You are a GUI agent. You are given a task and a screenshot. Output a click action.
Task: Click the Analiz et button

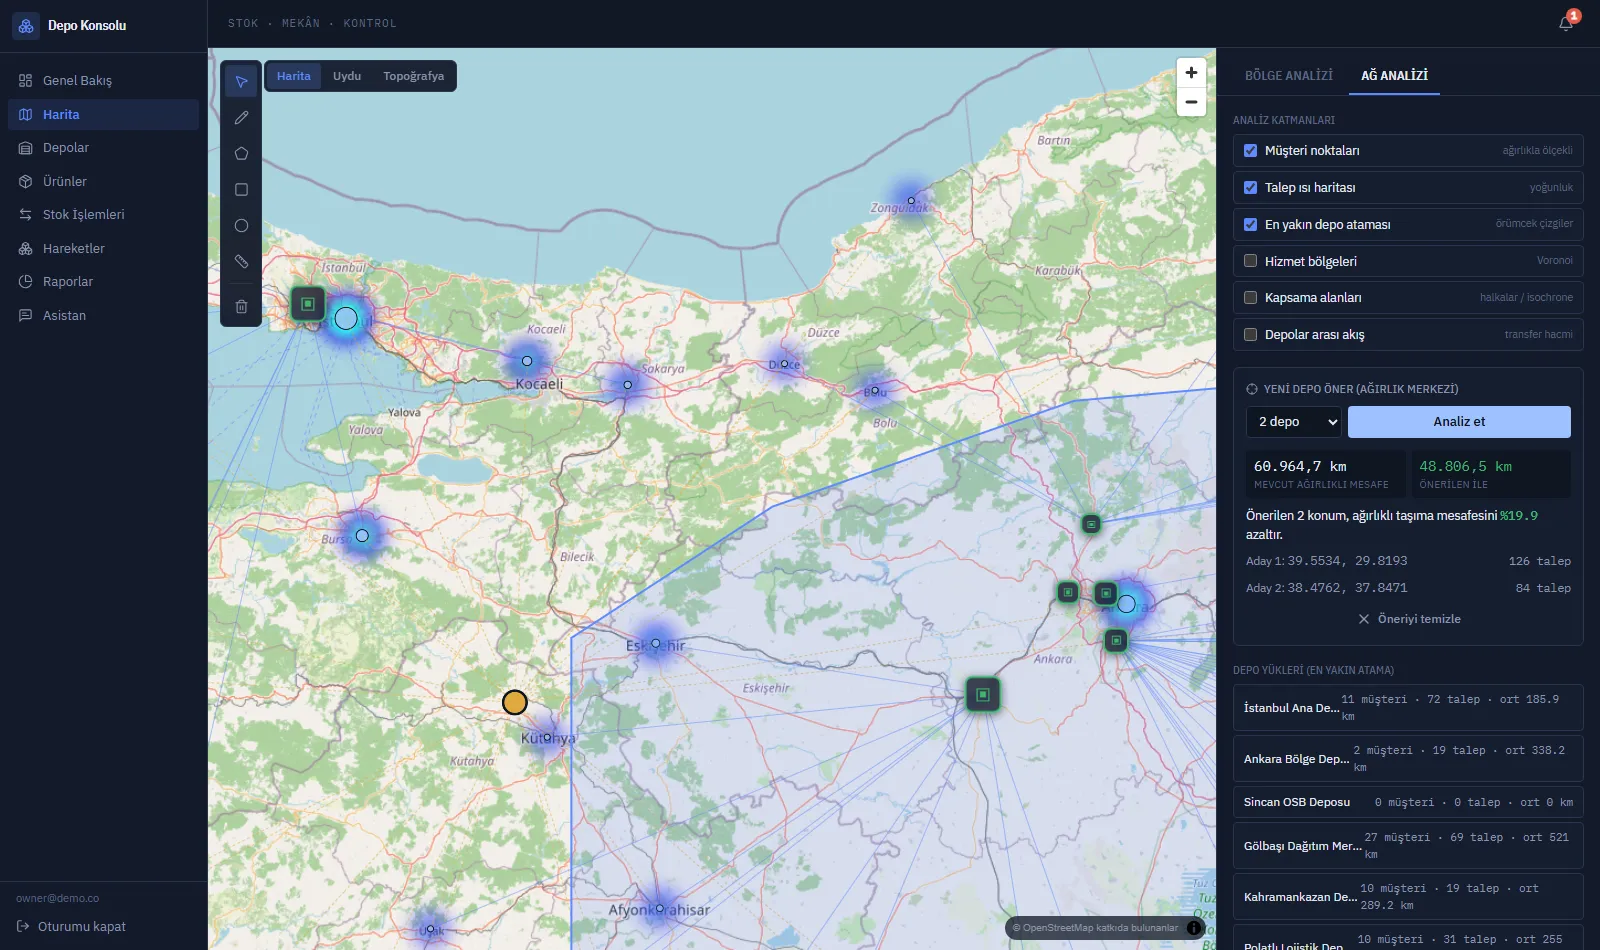[x=1459, y=422]
